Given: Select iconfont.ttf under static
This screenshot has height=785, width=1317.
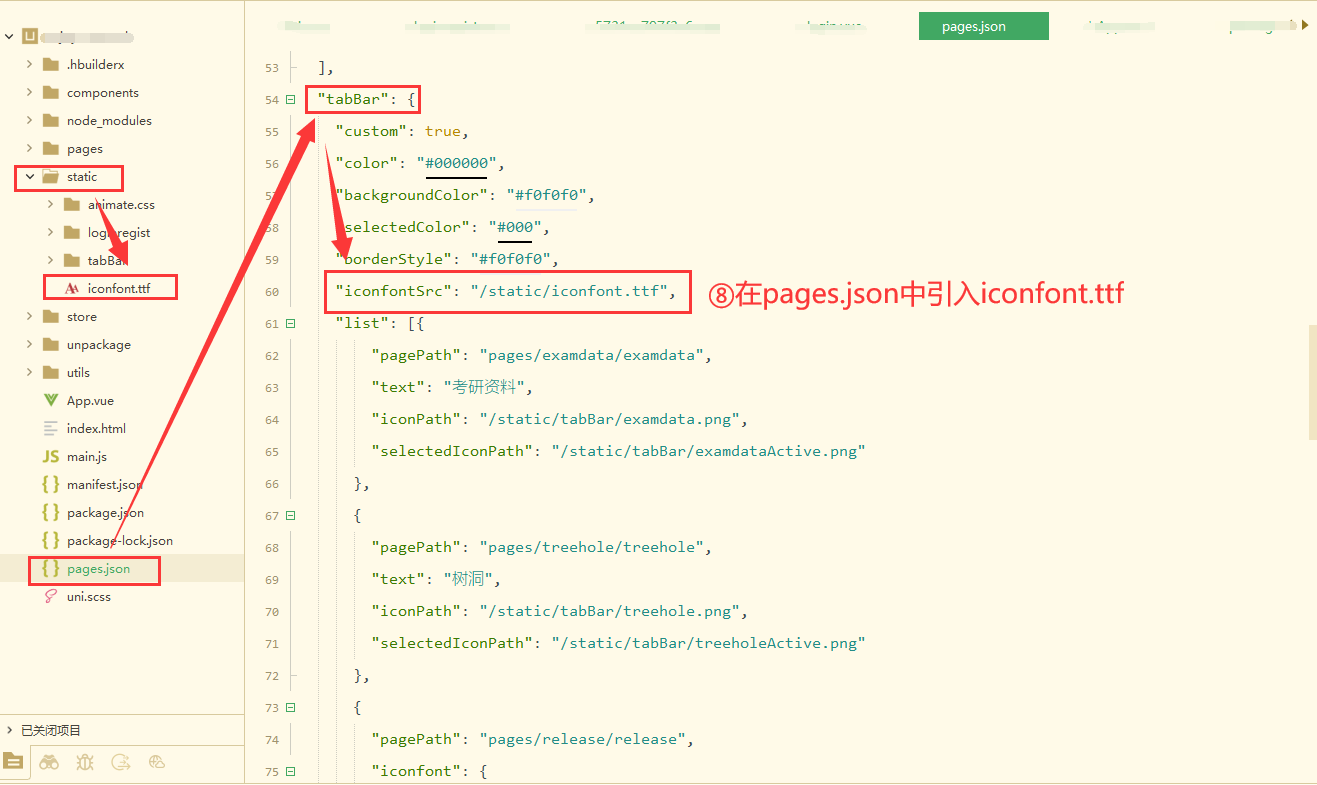Looking at the screenshot, I should click(x=119, y=288).
